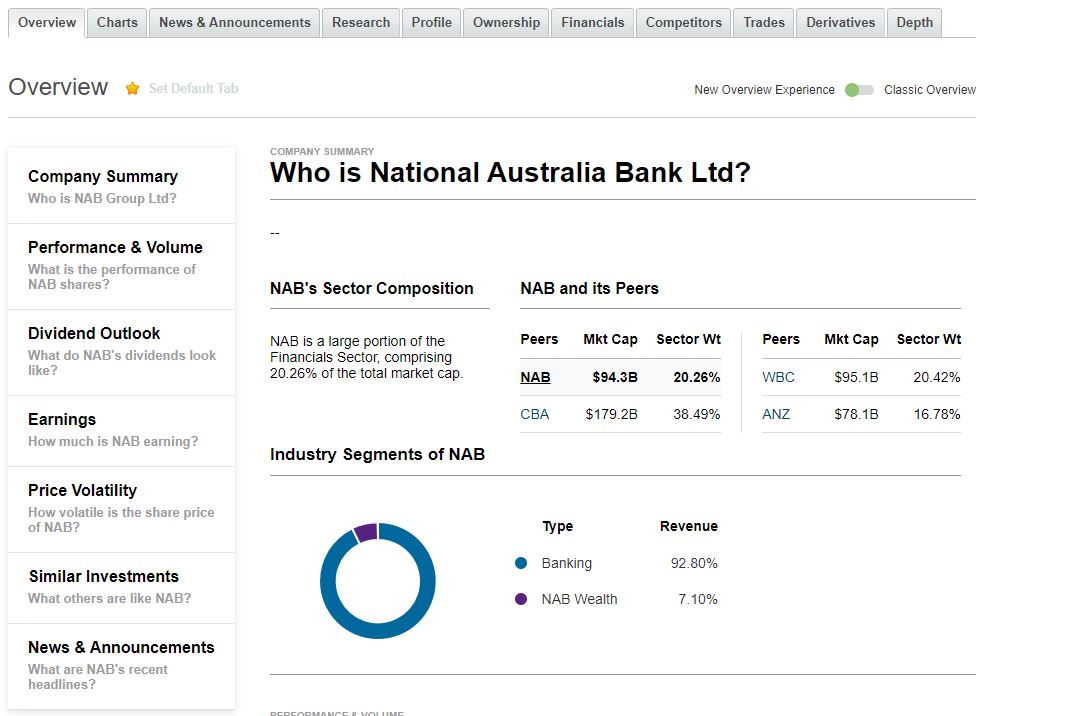Open the Earnings sidebar section
Viewport: 1085px width, 716px height.
pos(122,431)
